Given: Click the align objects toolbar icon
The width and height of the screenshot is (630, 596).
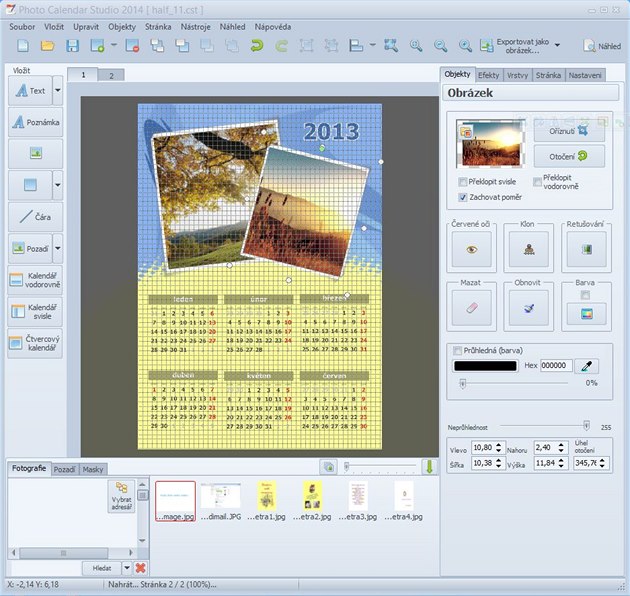Looking at the screenshot, I should pyautogui.click(x=356, y=46).
